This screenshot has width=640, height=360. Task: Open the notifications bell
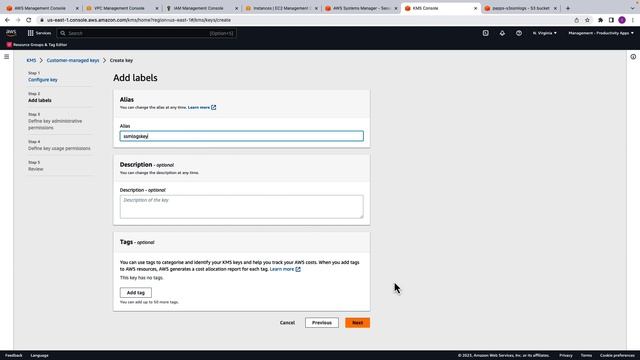point(502,33)
